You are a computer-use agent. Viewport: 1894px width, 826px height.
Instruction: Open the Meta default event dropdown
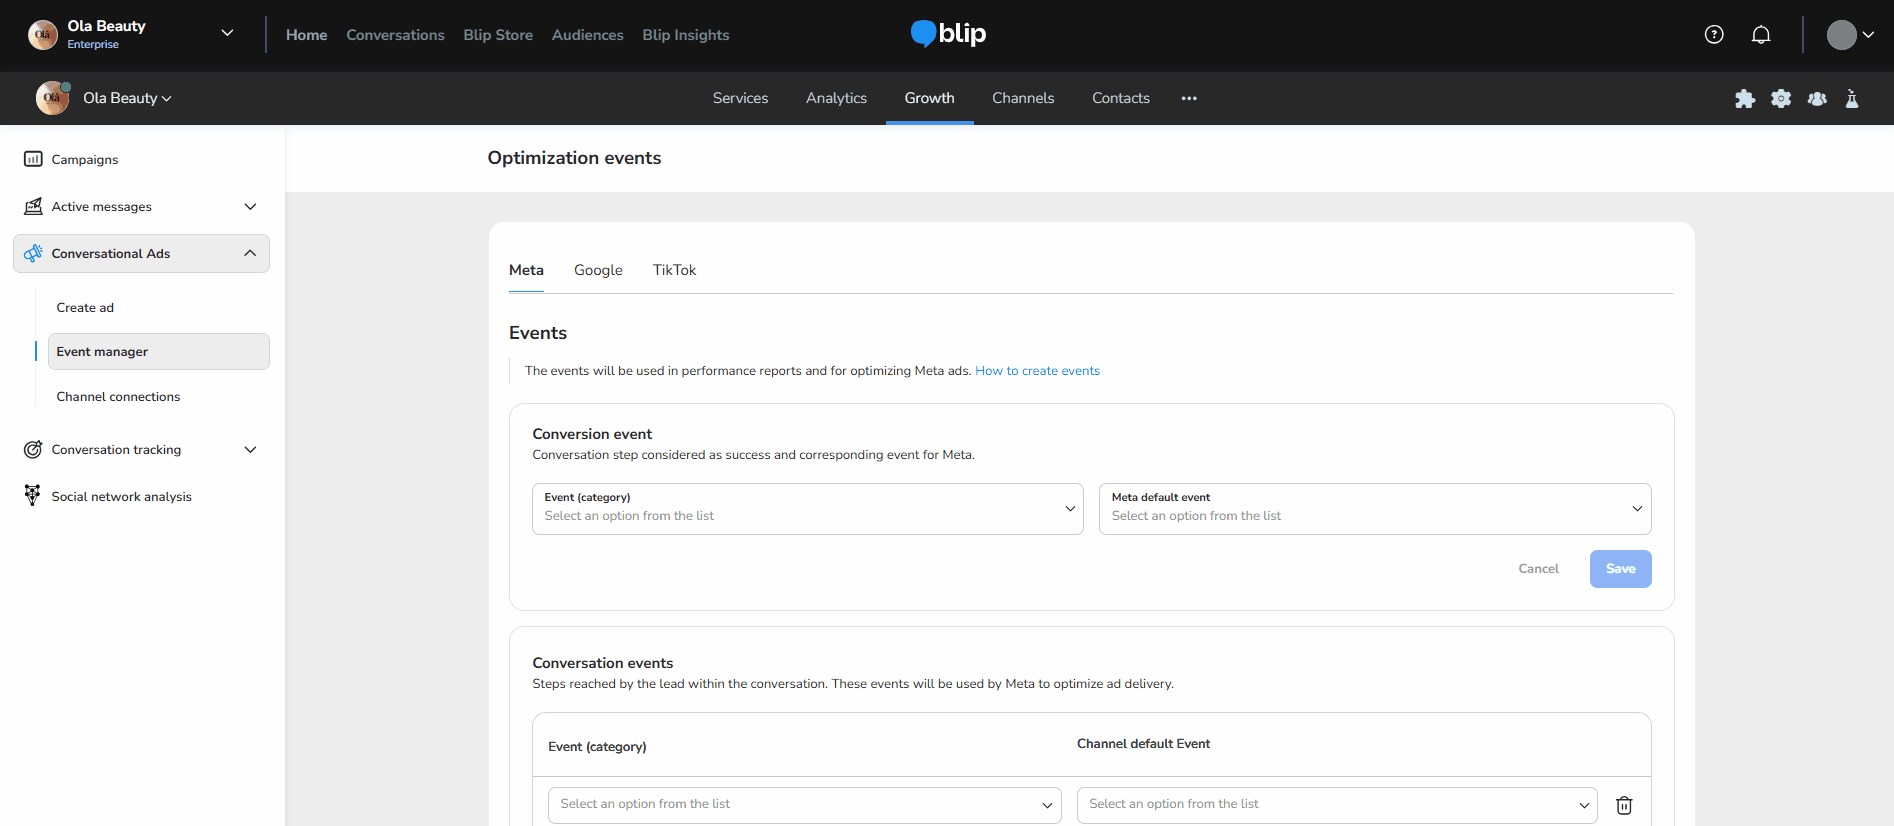click(1374, 509)
